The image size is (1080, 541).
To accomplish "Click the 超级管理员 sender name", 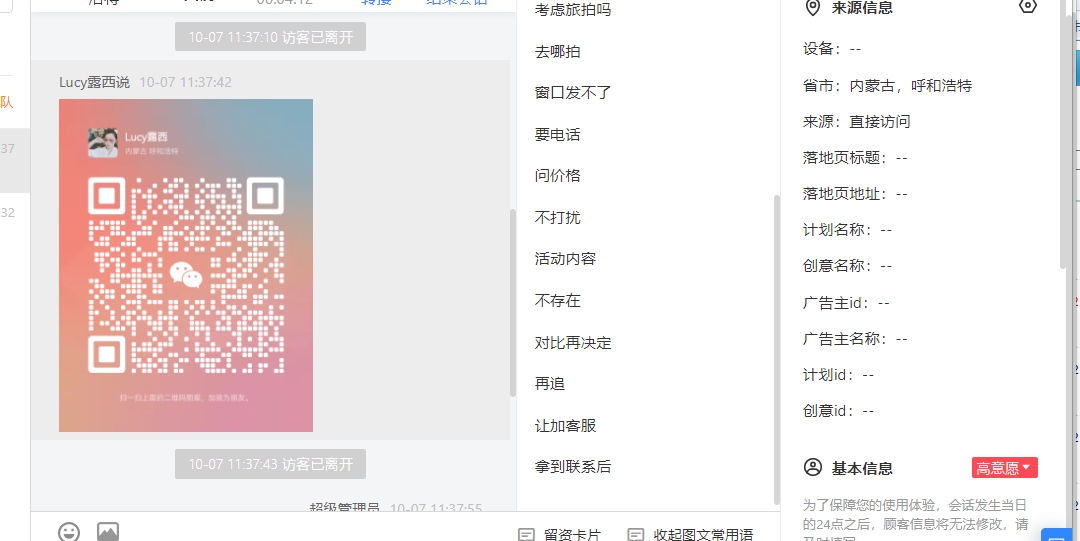I will click(344, 509).
